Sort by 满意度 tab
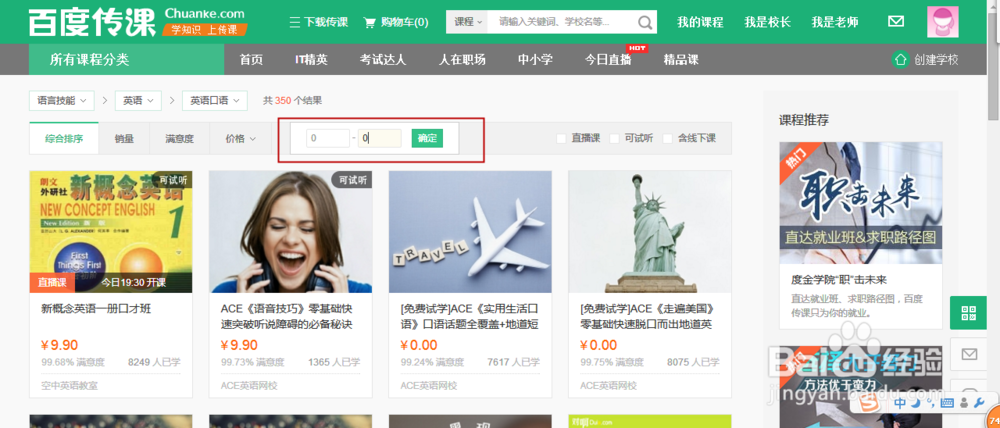The width and height of the screenshot is (1000, 428). 179,138
